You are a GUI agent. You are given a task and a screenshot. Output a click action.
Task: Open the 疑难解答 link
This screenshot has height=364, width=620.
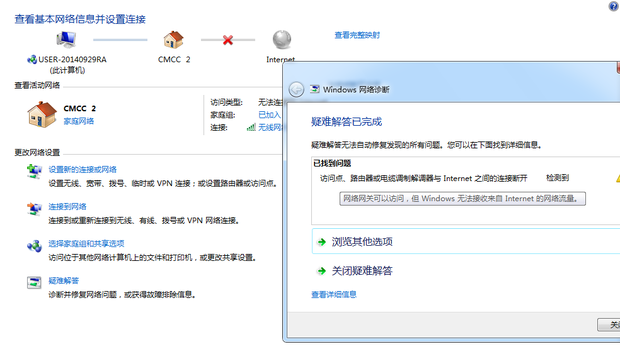coord(64,281)
